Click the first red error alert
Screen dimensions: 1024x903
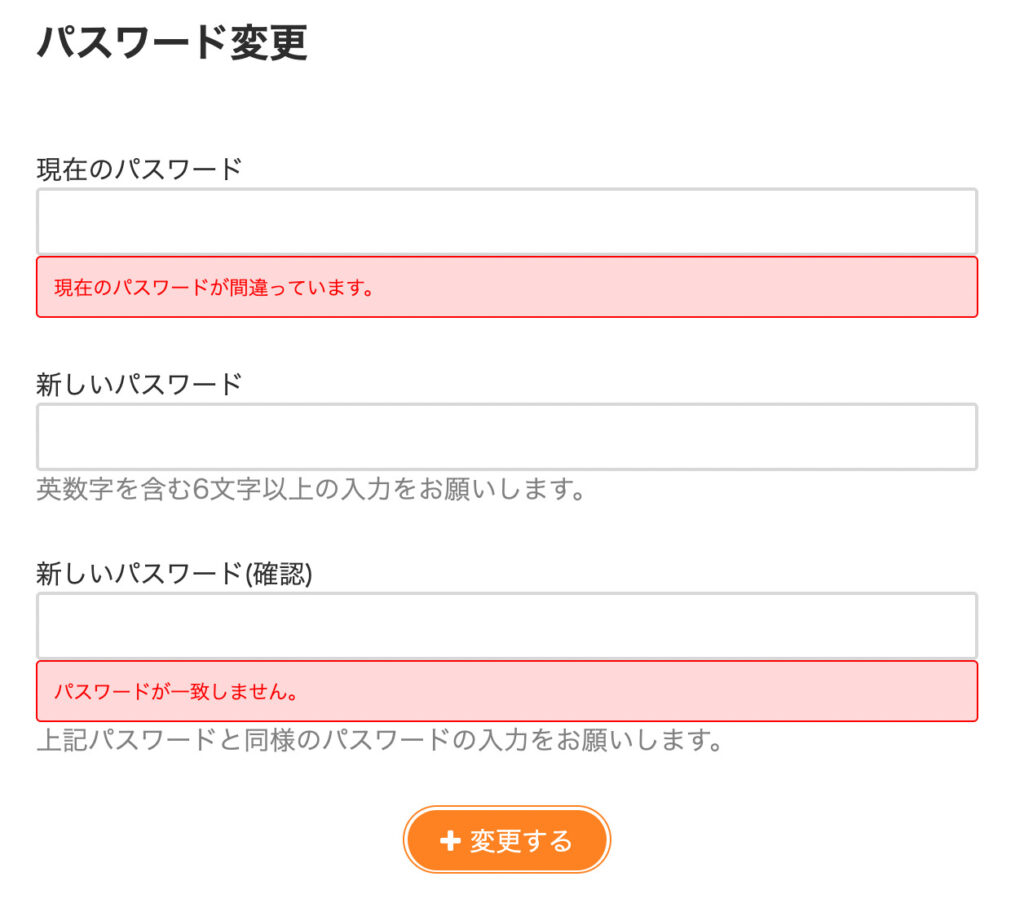[x=506, y=288]
